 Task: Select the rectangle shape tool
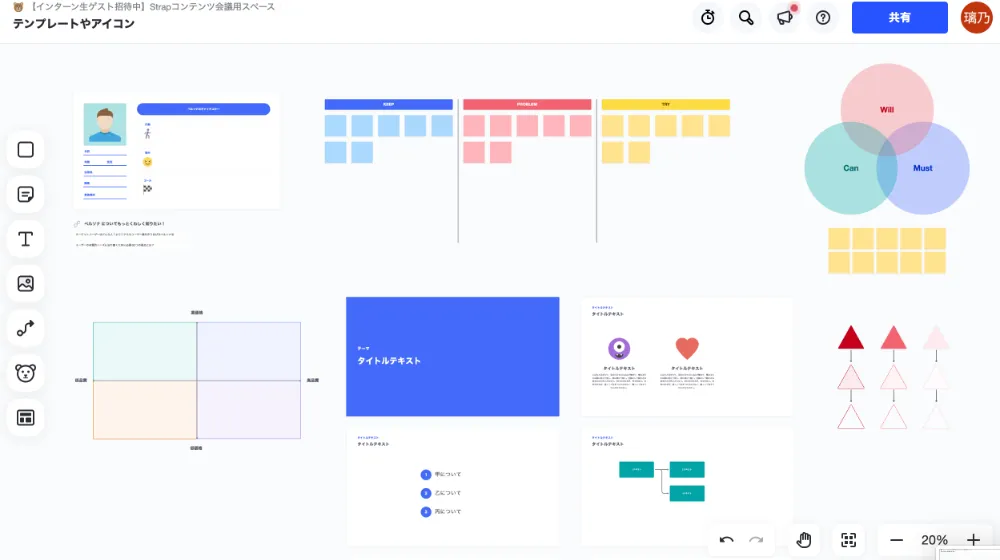coord(26,150)
